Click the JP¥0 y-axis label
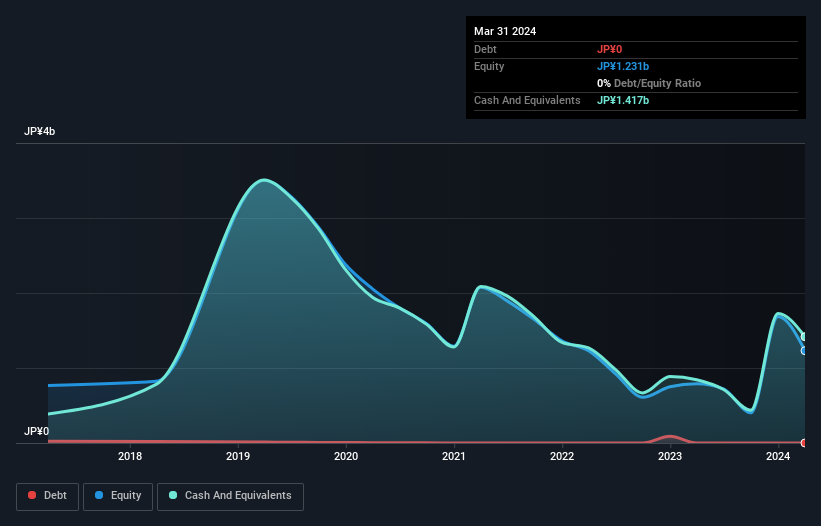This screenshot has height=526, width=821. point(36,431)
